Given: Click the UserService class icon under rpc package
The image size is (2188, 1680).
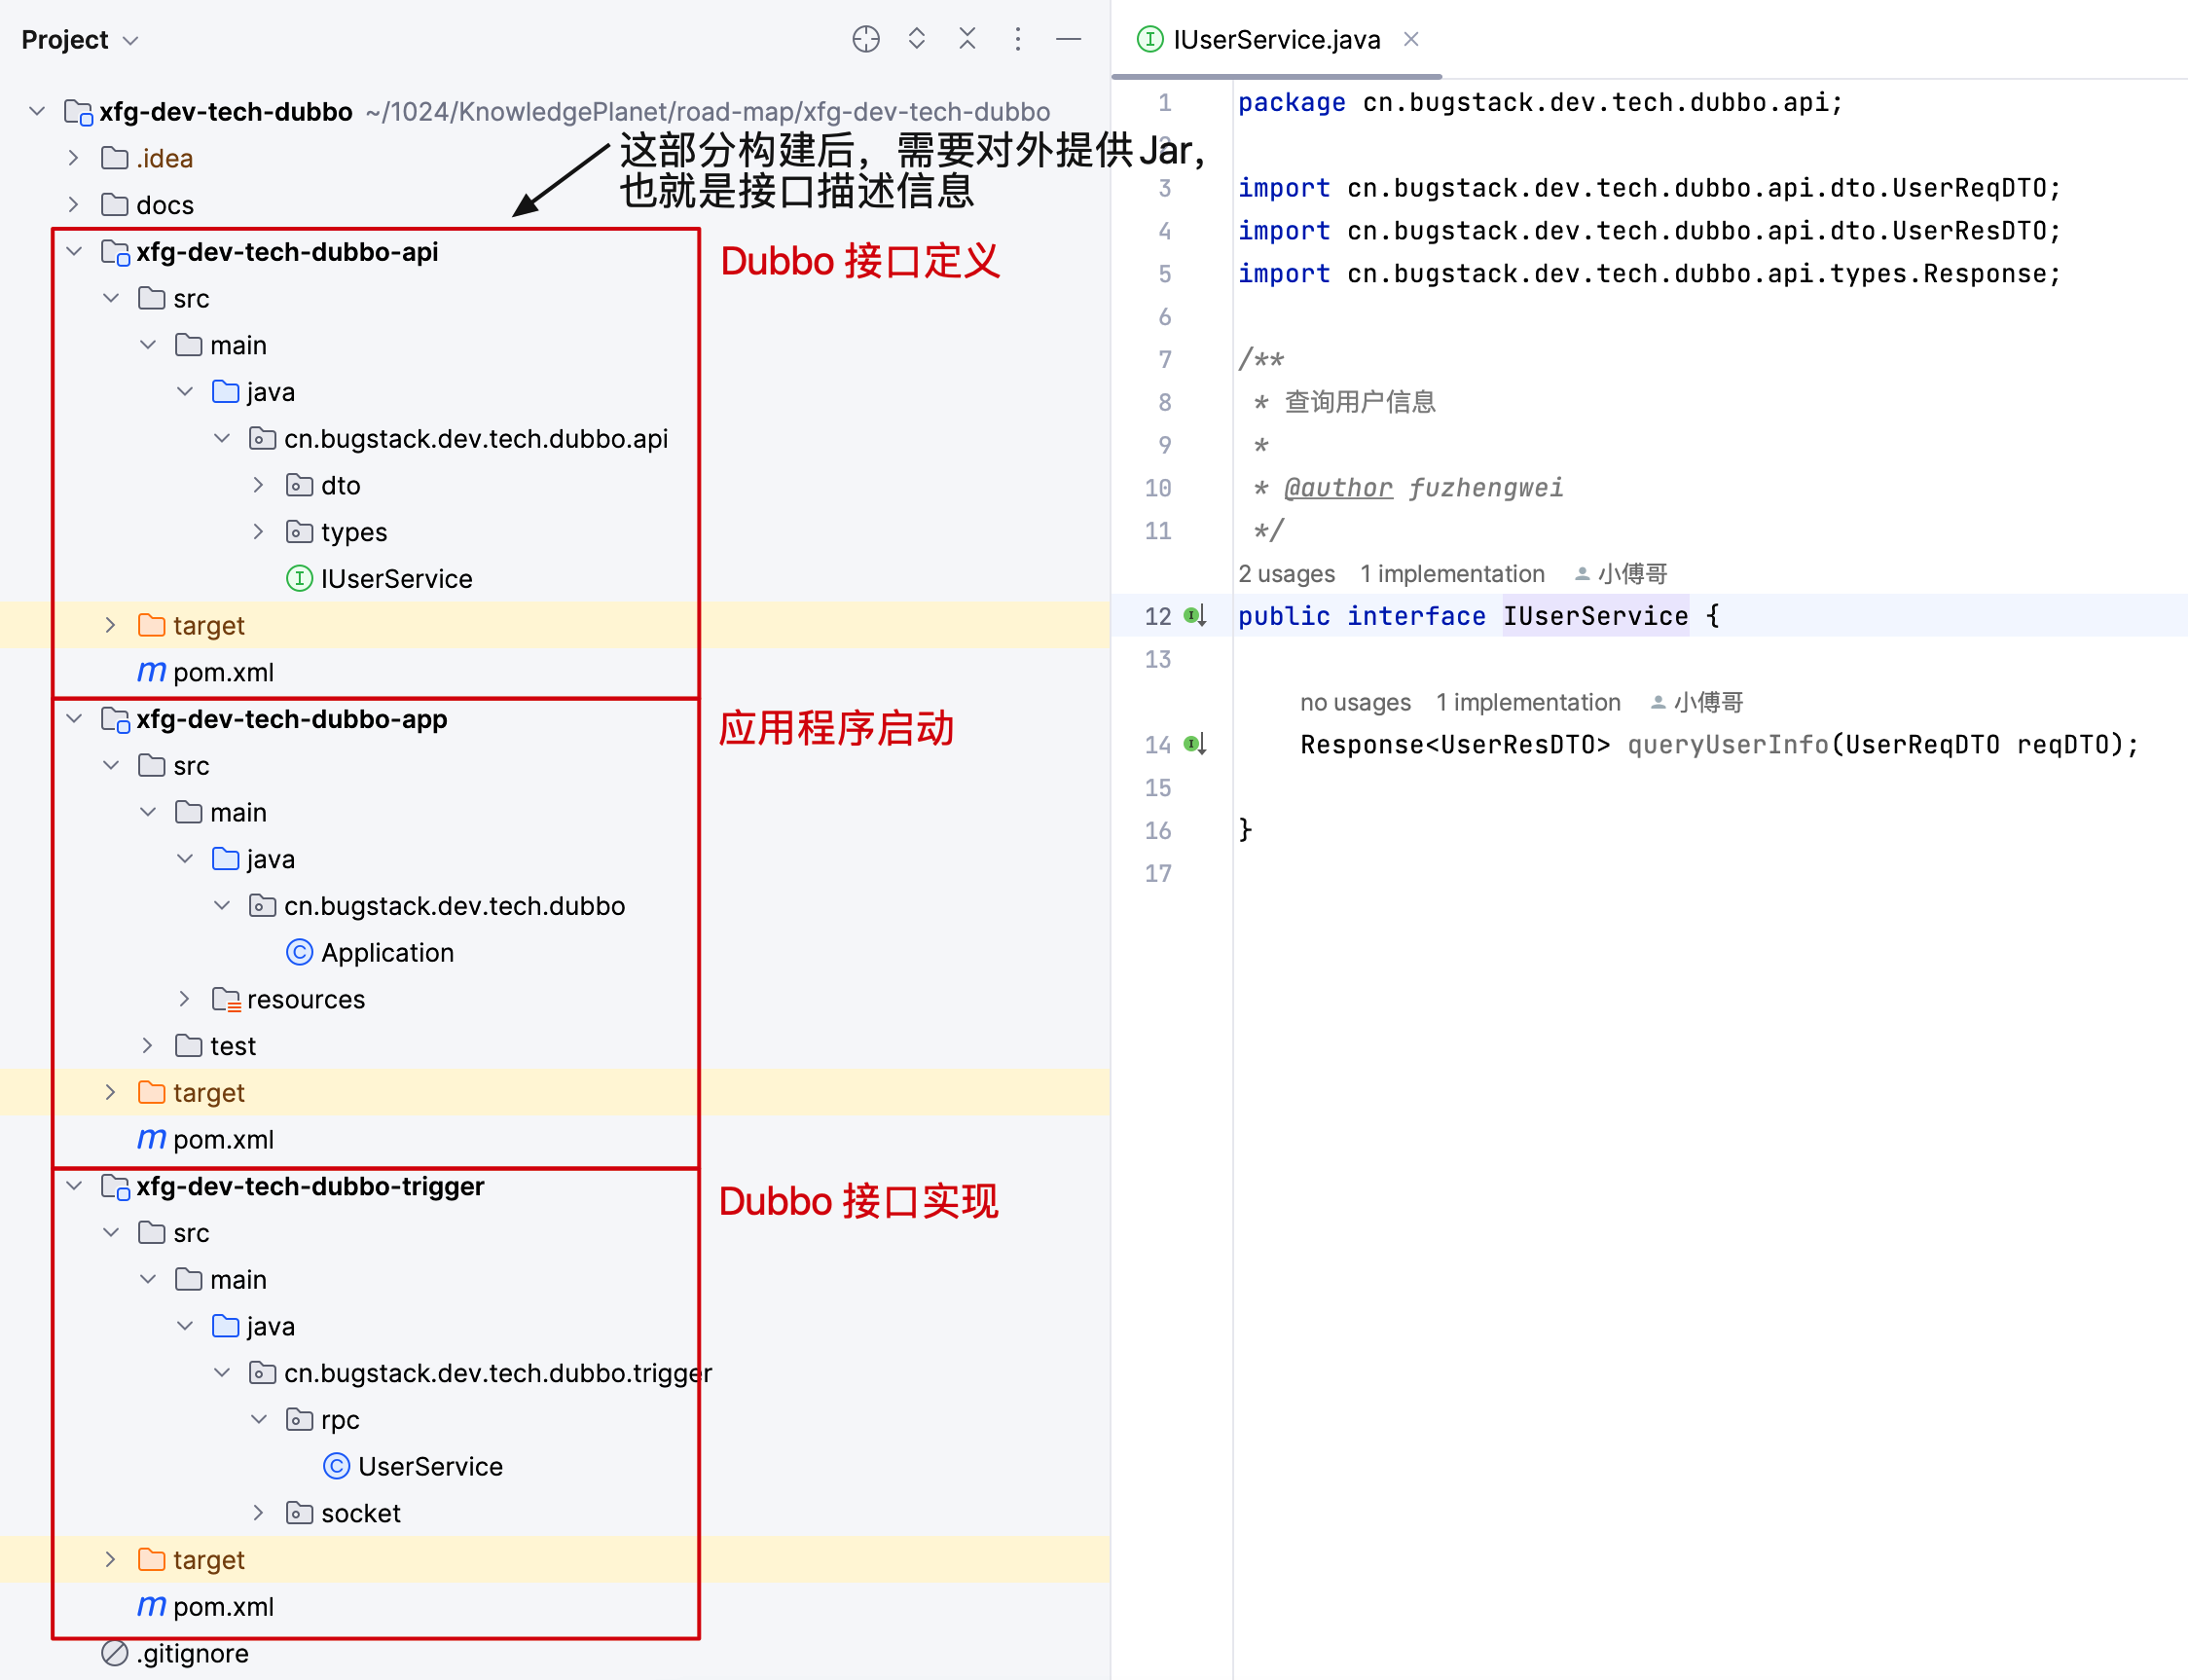Looking at the screenshot, I should point(337,1466).
